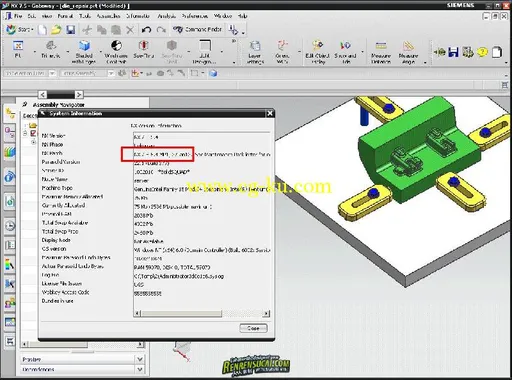Click the snap point options icon in selection bar

click(x=137, y=73)
